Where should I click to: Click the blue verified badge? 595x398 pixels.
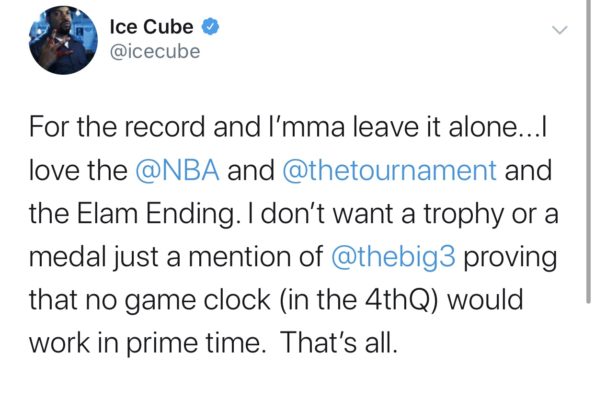point(210,27)
